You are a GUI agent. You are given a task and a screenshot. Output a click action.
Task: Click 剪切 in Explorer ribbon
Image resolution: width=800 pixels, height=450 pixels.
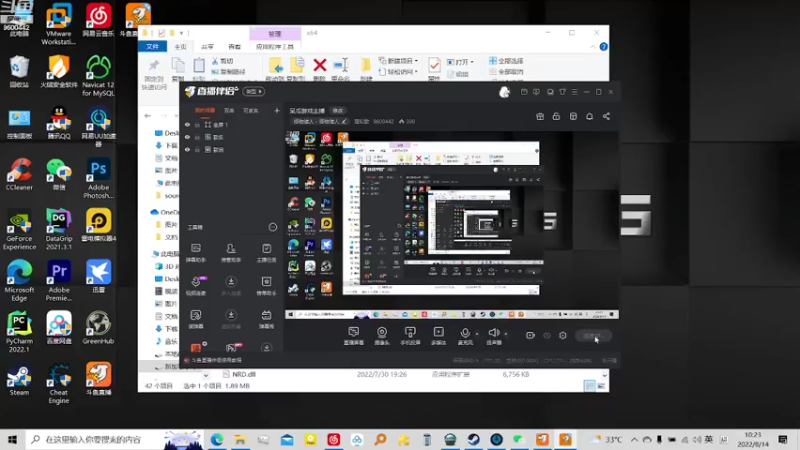tap(222, 61)
